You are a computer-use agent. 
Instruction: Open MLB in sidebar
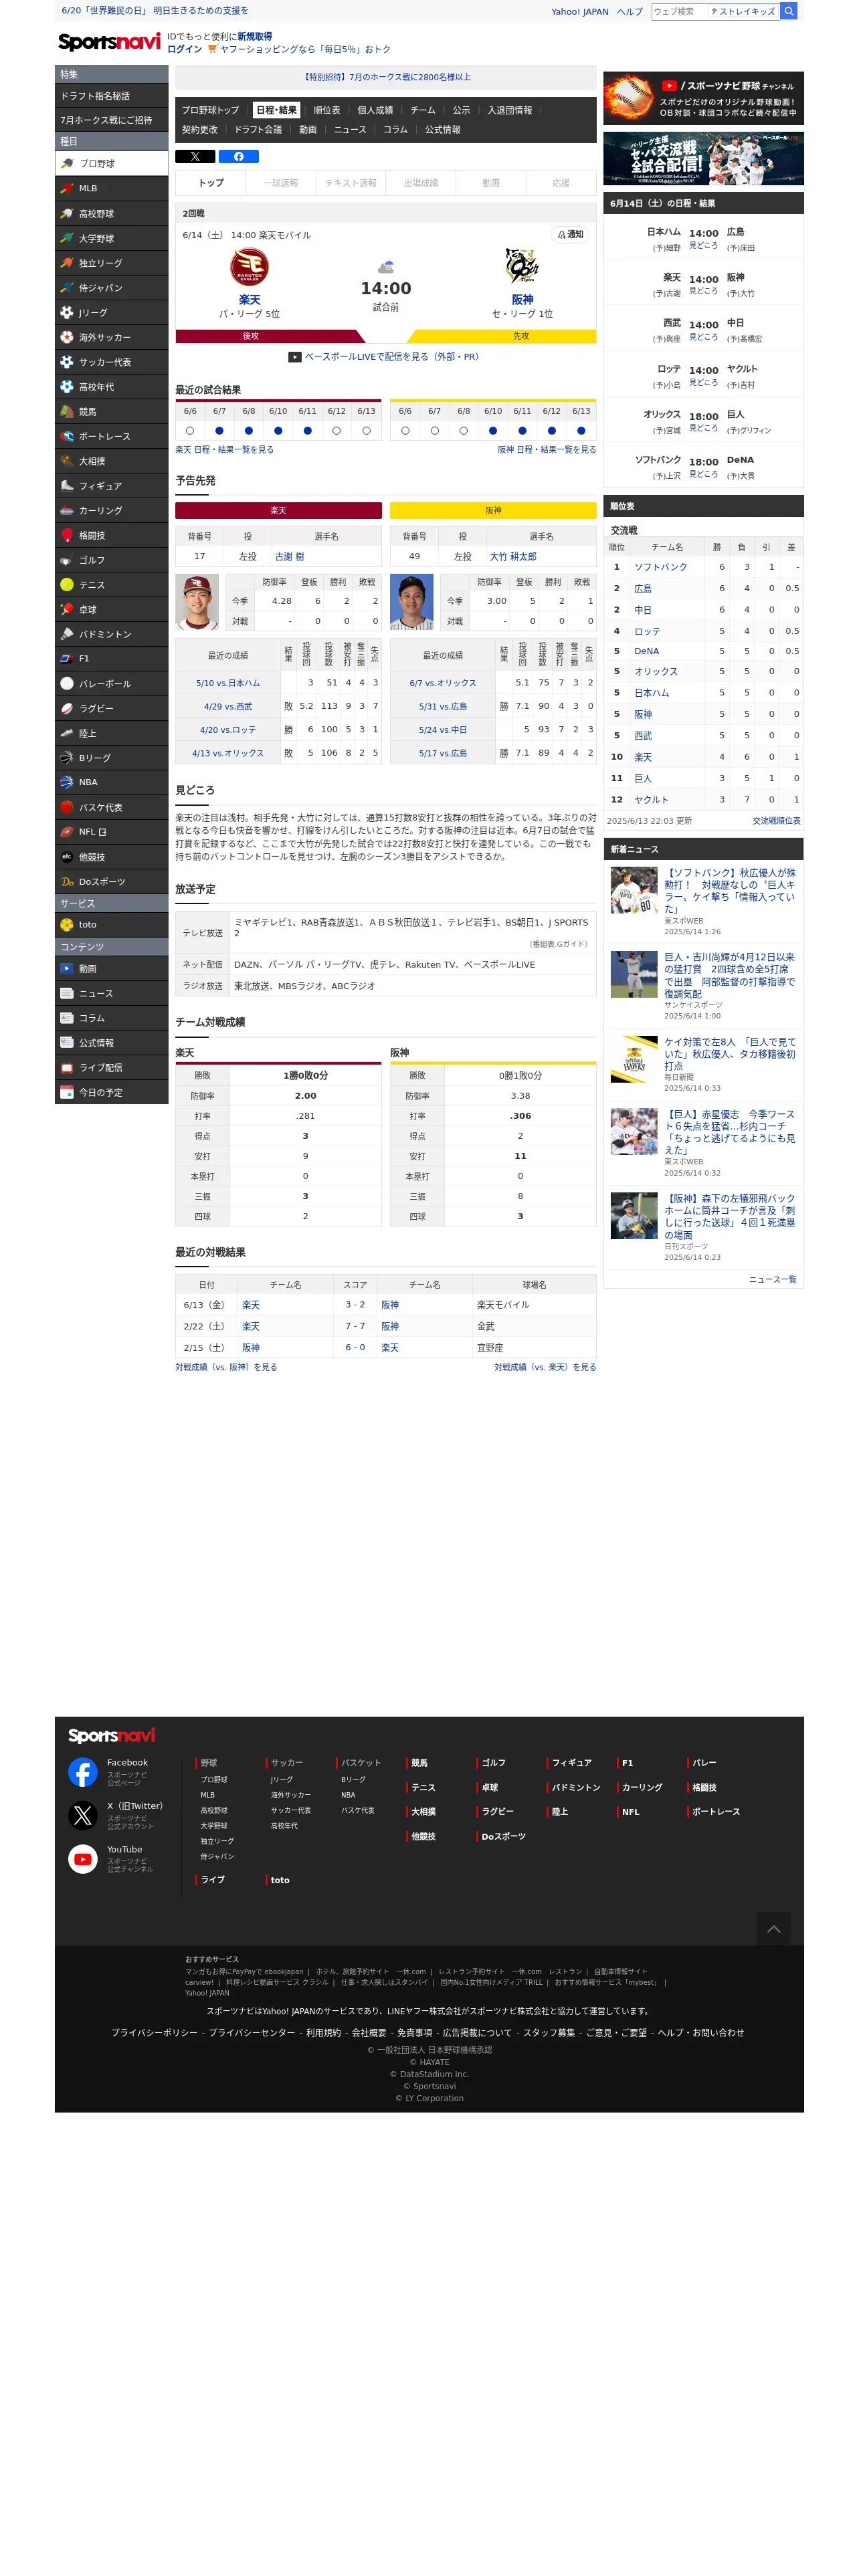[x=111, y=188]
